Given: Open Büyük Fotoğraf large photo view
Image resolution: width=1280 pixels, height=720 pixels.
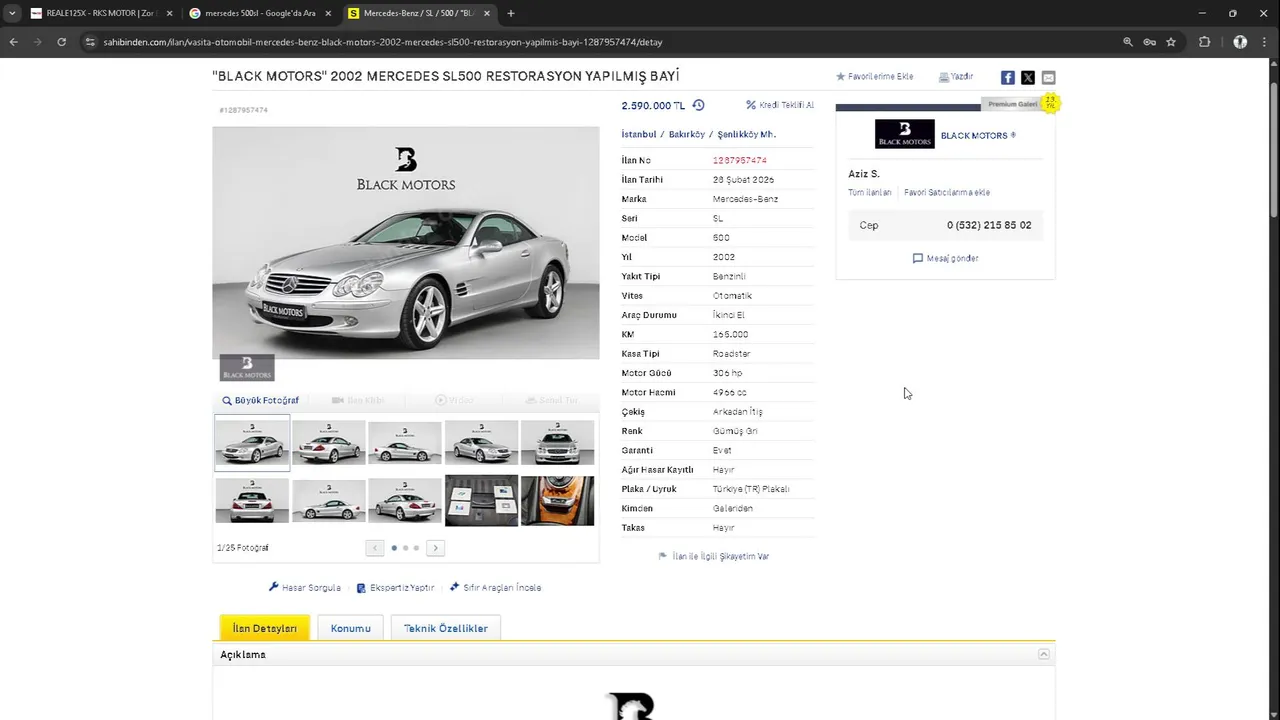Looking at the screenshot, I should [261, 400].
